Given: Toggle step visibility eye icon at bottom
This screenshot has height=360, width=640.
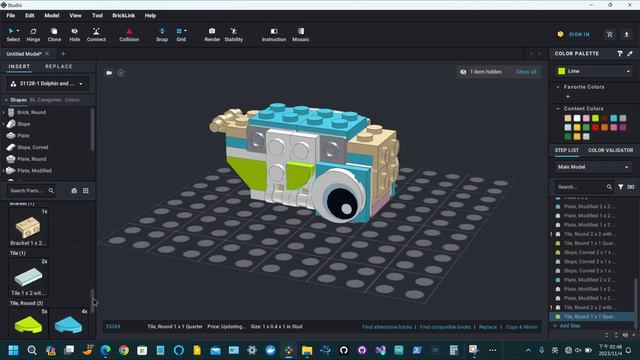Looking at the screenshot, I should tap(625, 335).
